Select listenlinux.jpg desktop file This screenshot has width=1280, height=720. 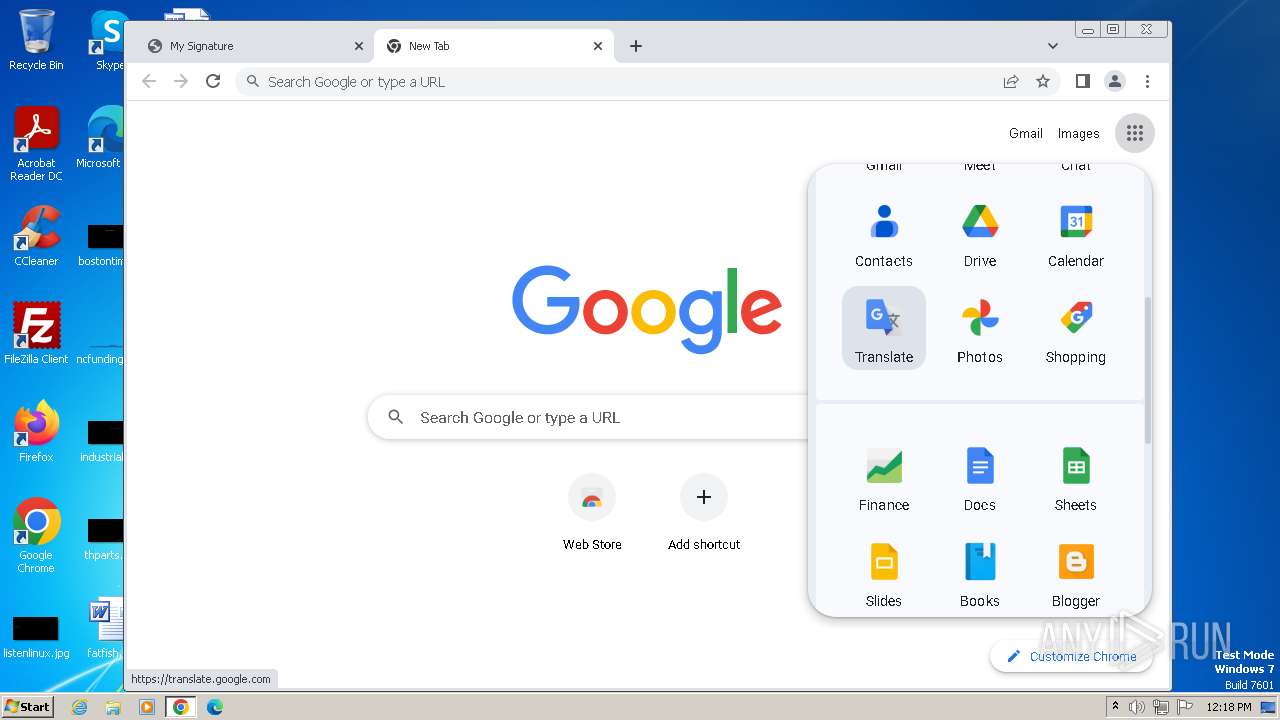pos(36,637)
